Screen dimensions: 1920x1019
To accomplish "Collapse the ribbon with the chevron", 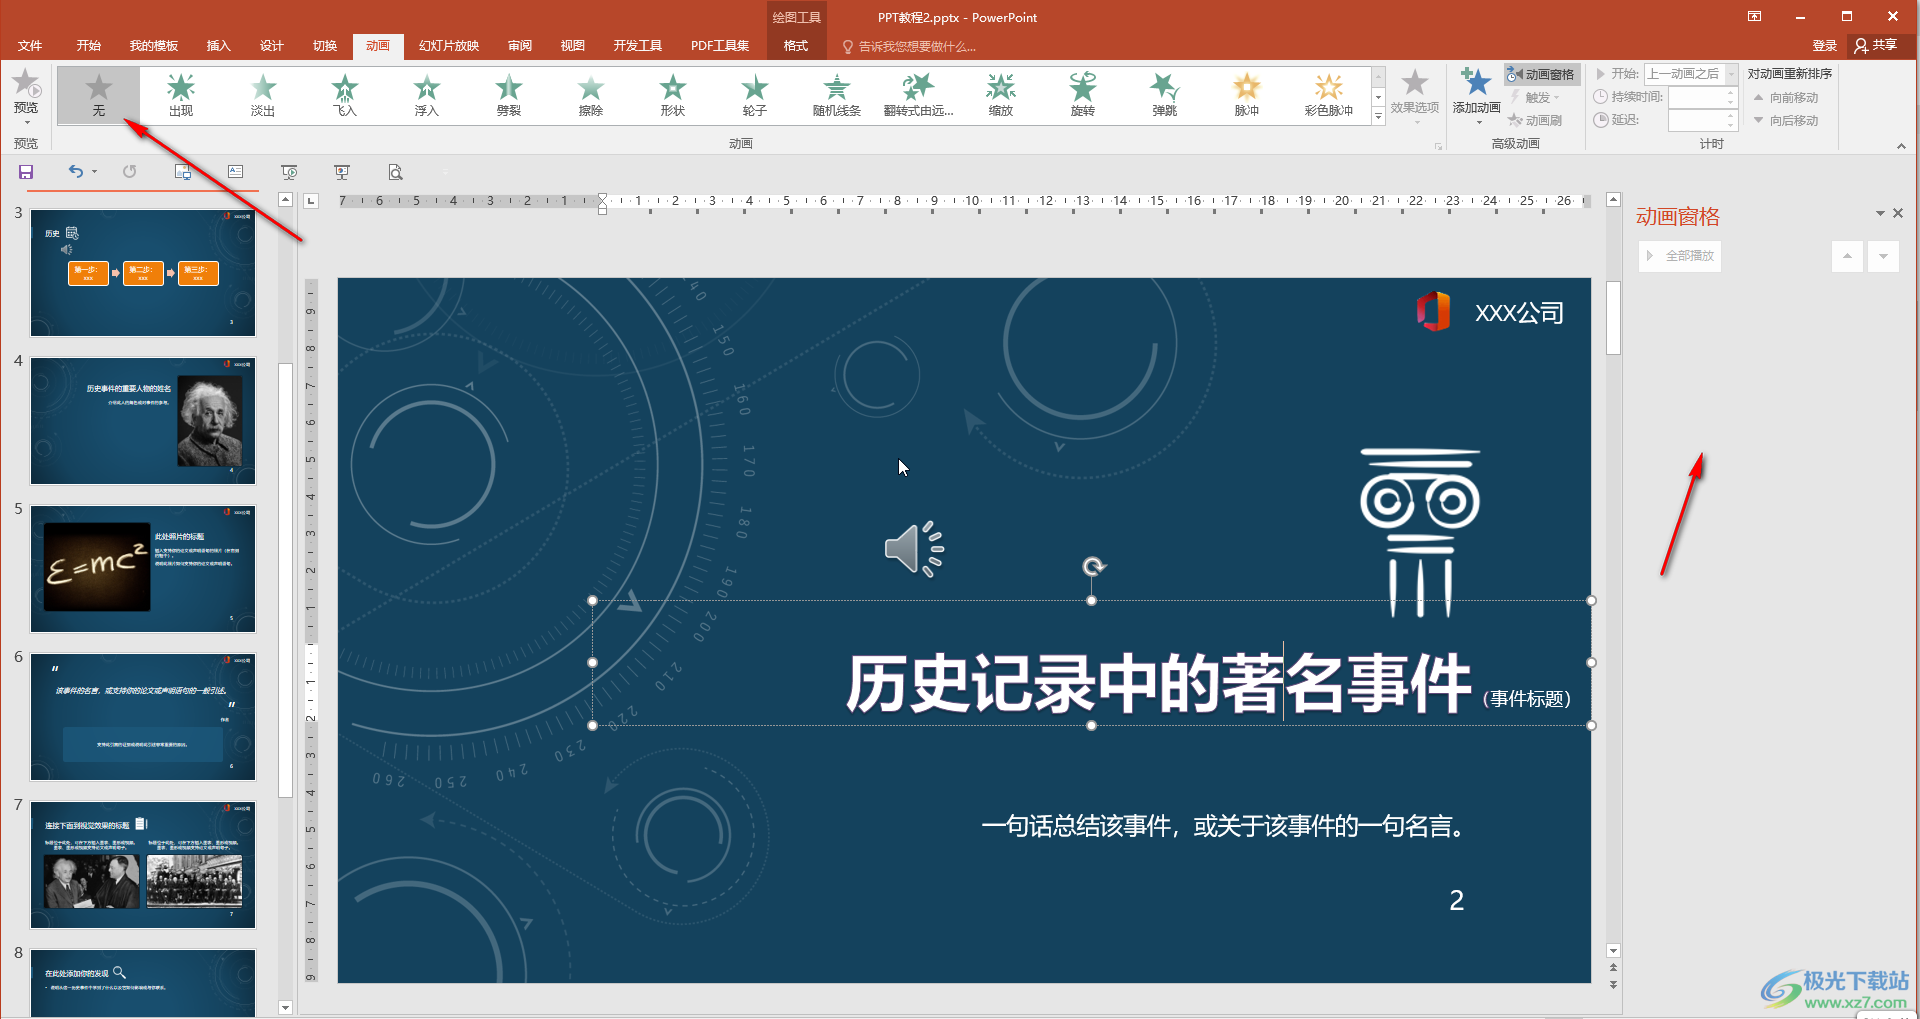I will click(x=1901, y=146).
